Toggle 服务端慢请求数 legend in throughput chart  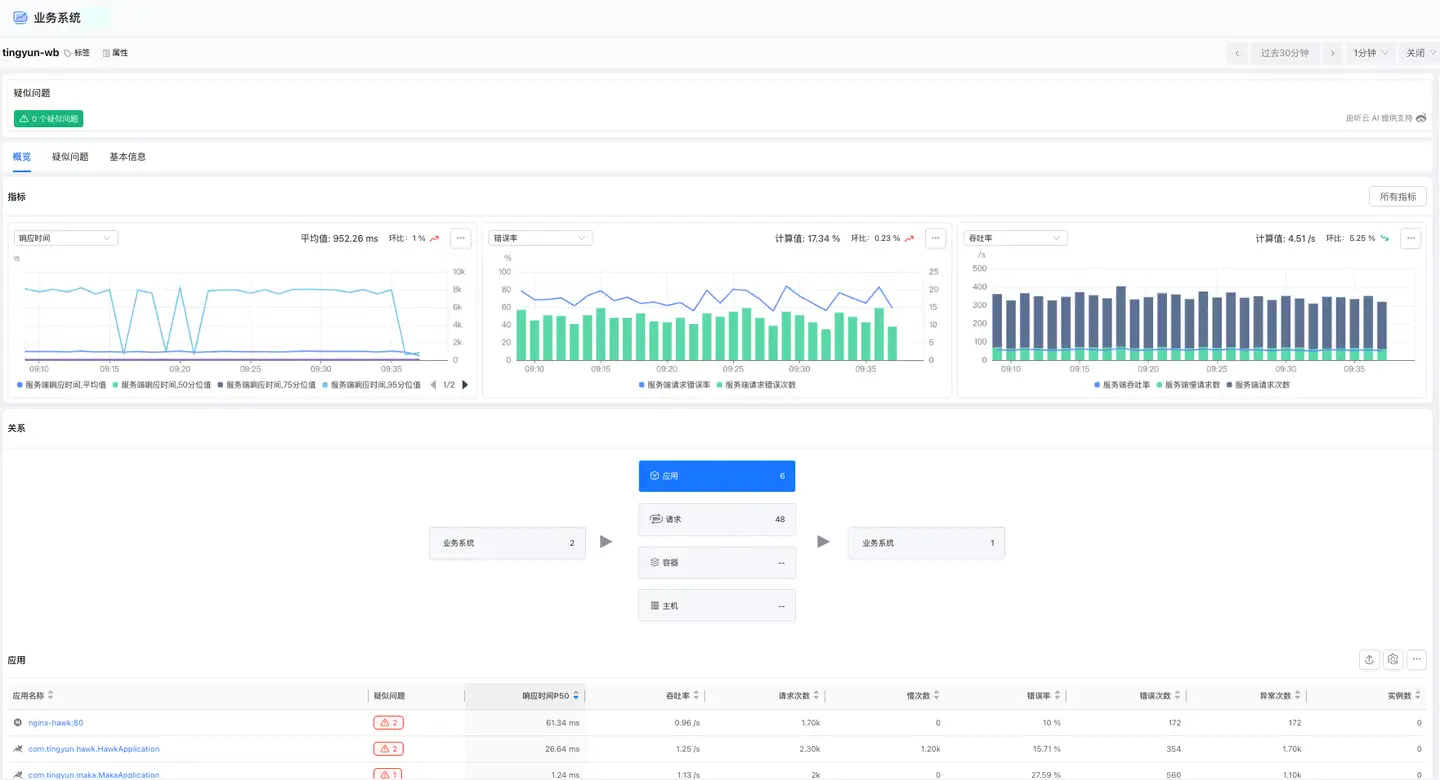click(1188, 385)
